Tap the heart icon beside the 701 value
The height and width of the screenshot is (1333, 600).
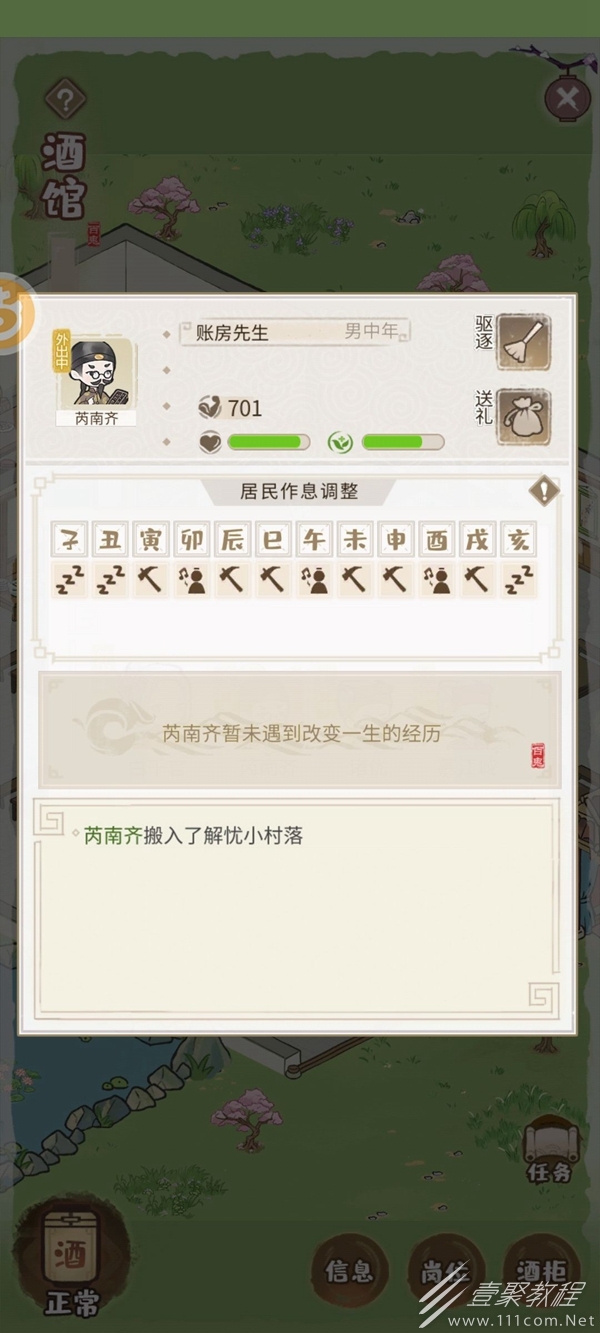211,407
